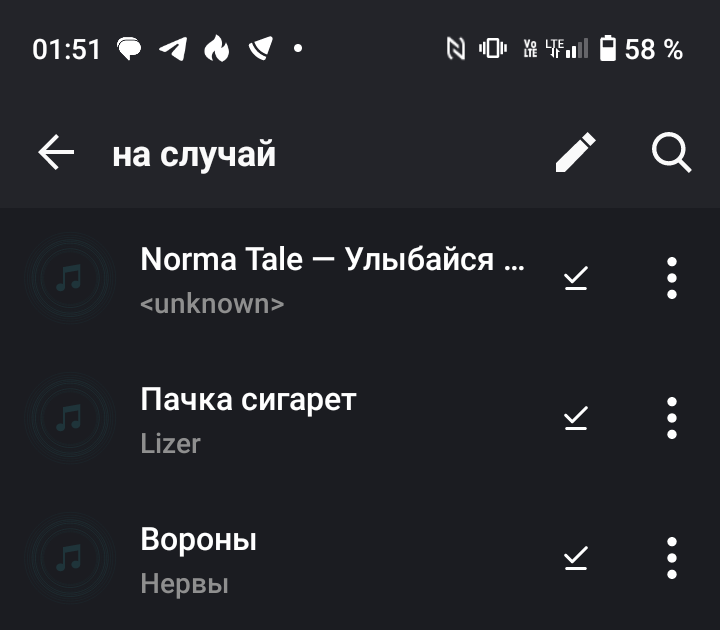Viewport: 720px width, 630px height.
Task: Tap the artist name Нервы
Action: point(185,583)
